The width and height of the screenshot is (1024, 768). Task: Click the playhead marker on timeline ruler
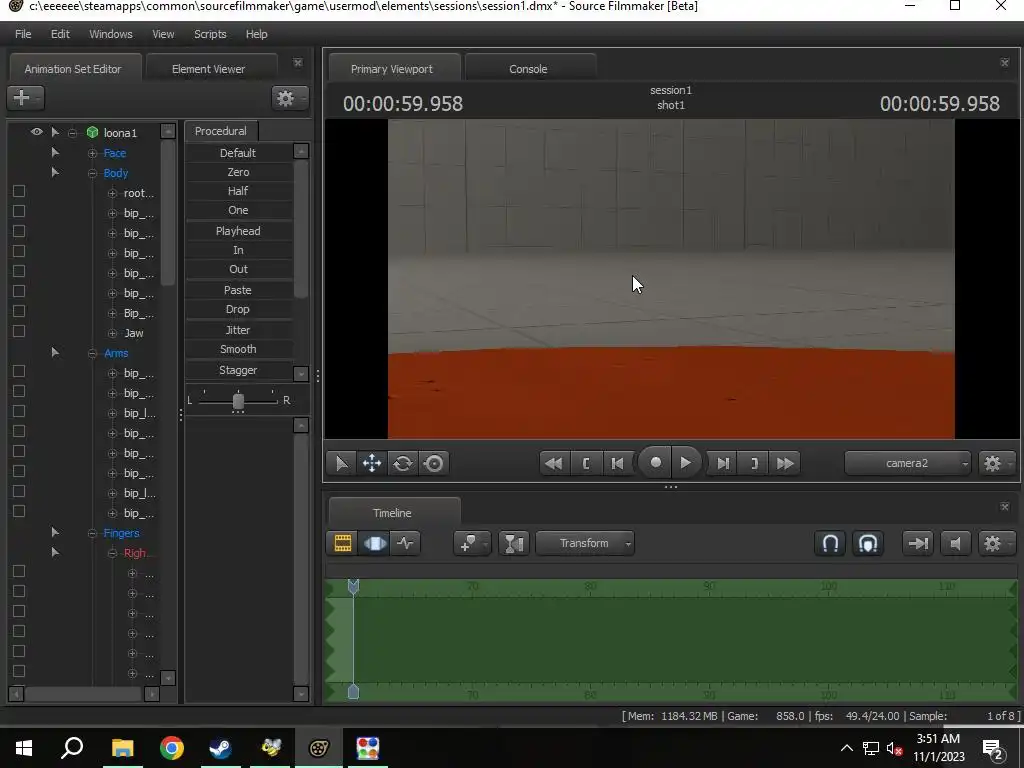(x=353, y=586)
